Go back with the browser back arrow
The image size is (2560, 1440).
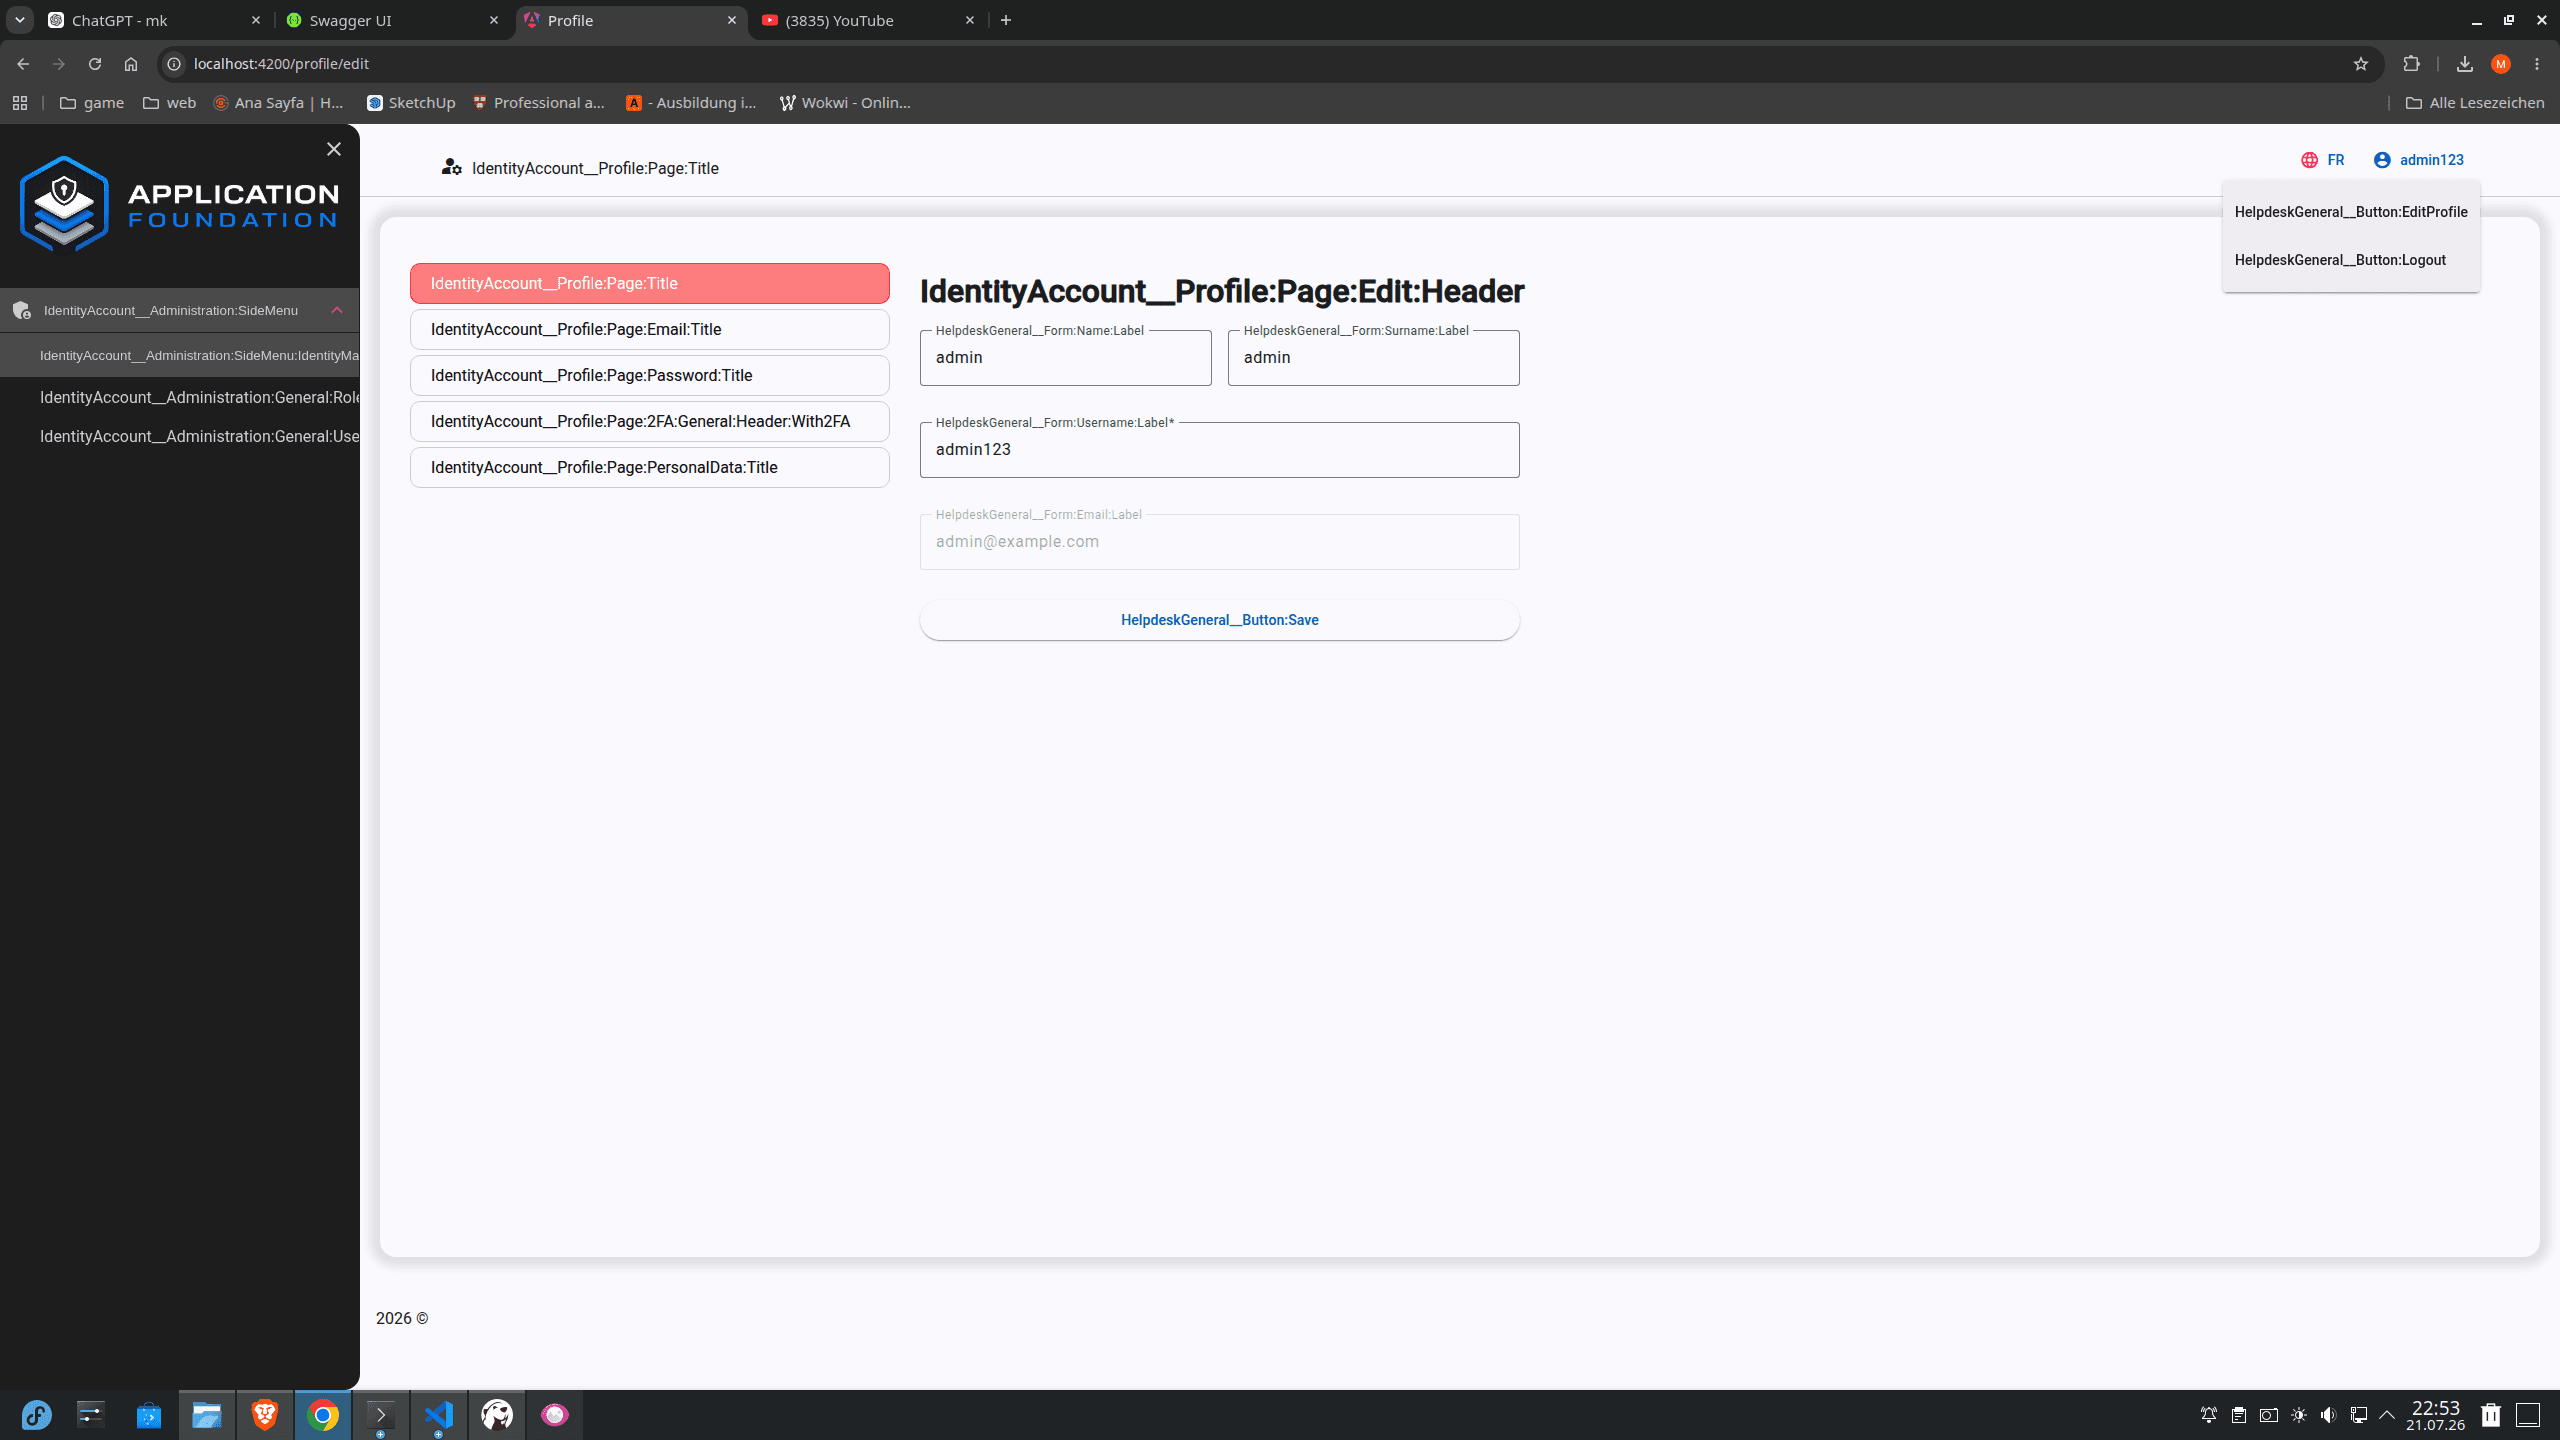23,64
